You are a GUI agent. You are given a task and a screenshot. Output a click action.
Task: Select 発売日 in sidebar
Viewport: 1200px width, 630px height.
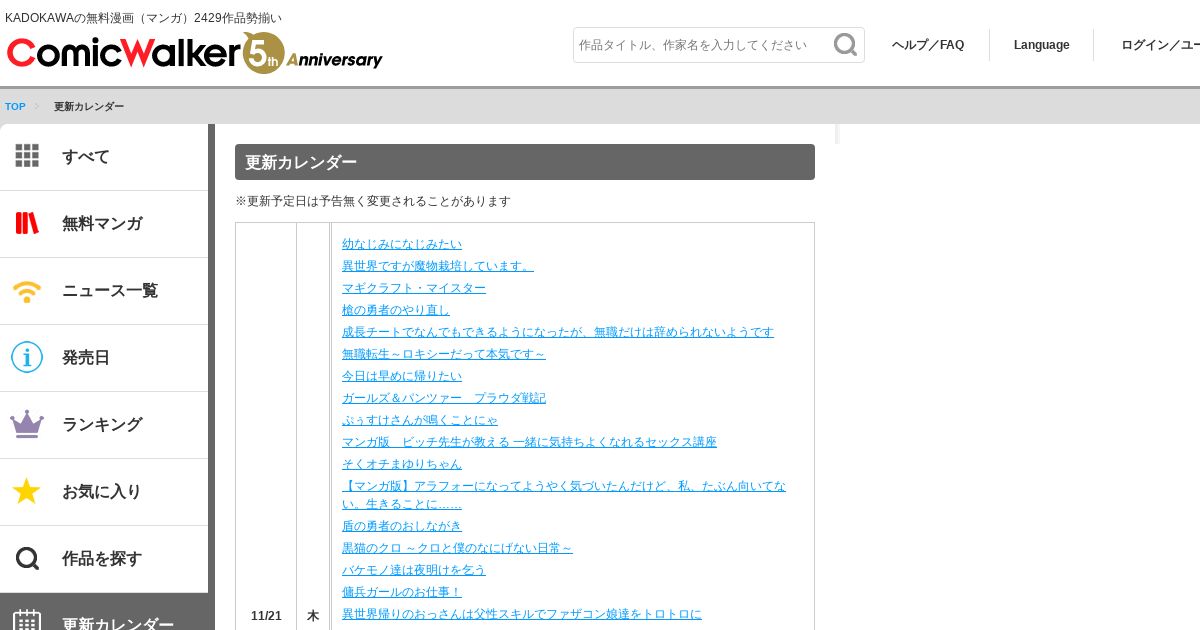[x=104, y=358]
